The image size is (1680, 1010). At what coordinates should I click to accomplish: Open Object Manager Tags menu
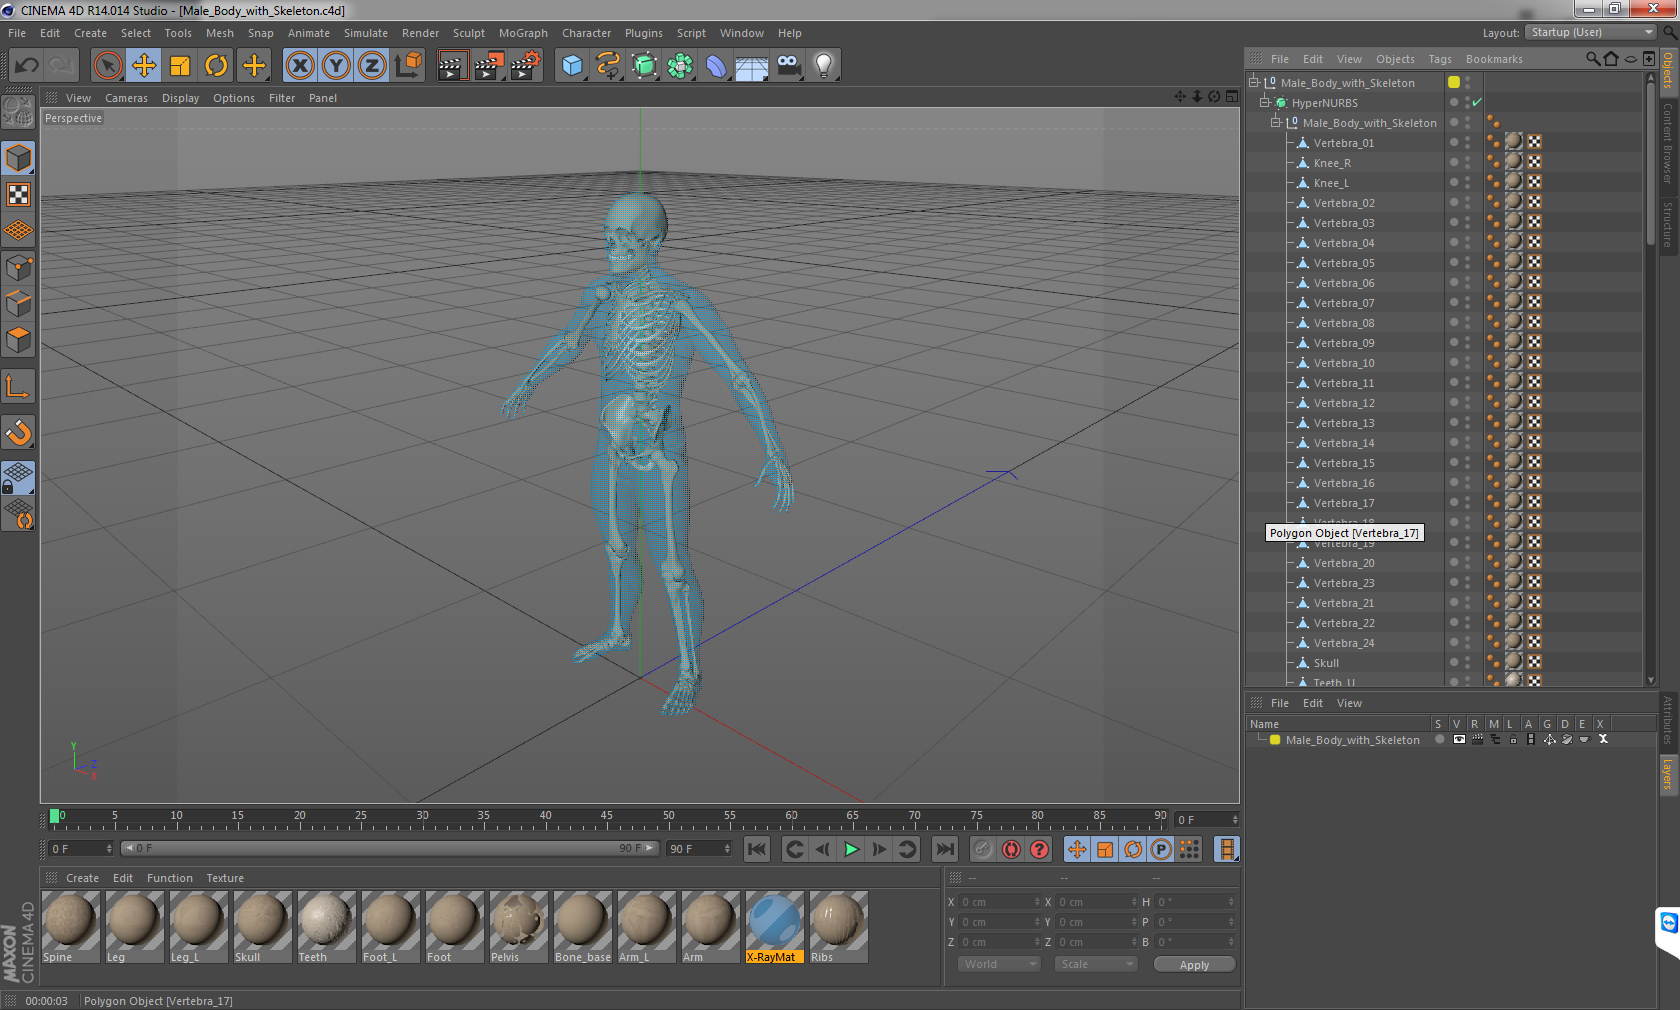click(1439, 59)
